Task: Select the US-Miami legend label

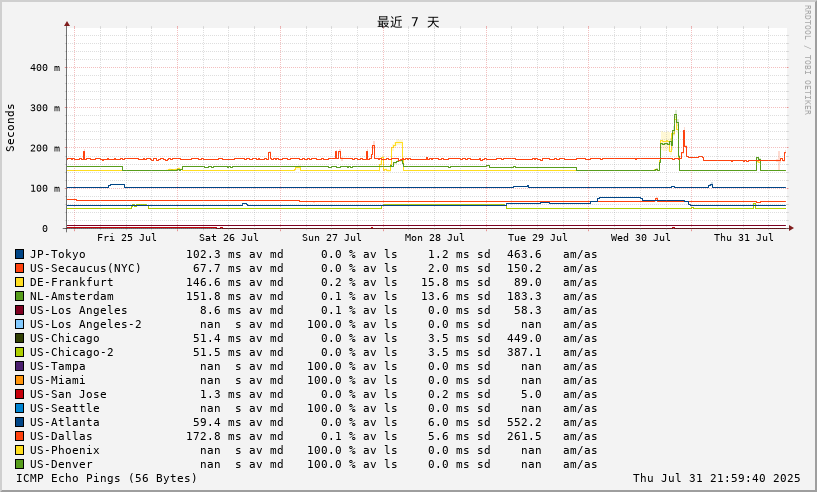Action: [x=57, y=380]
